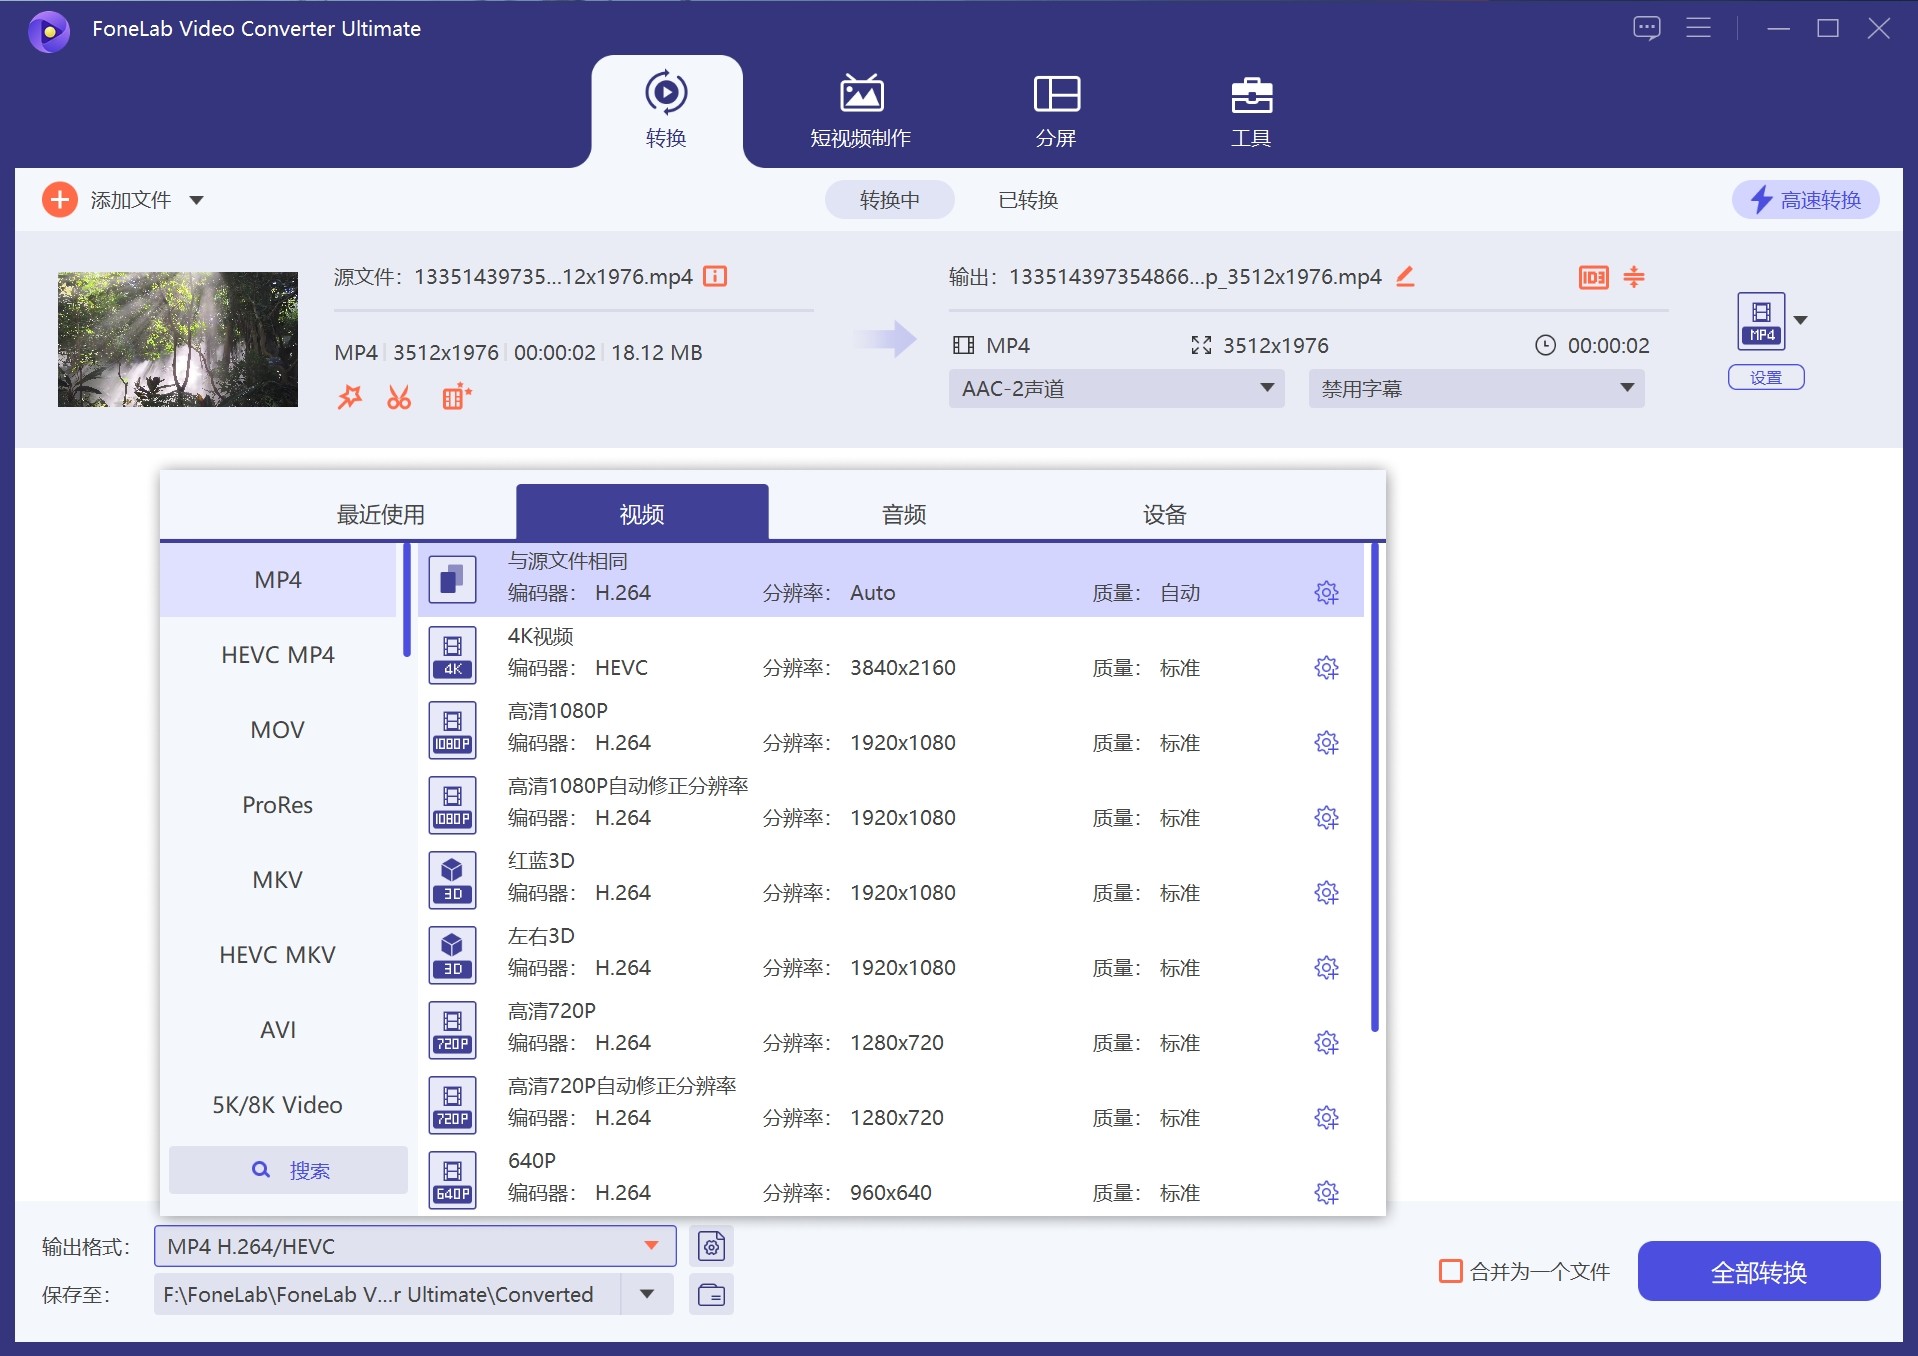
Task: Click the compress video icon
Action: pyautogui.click(x=1634, y=277)
